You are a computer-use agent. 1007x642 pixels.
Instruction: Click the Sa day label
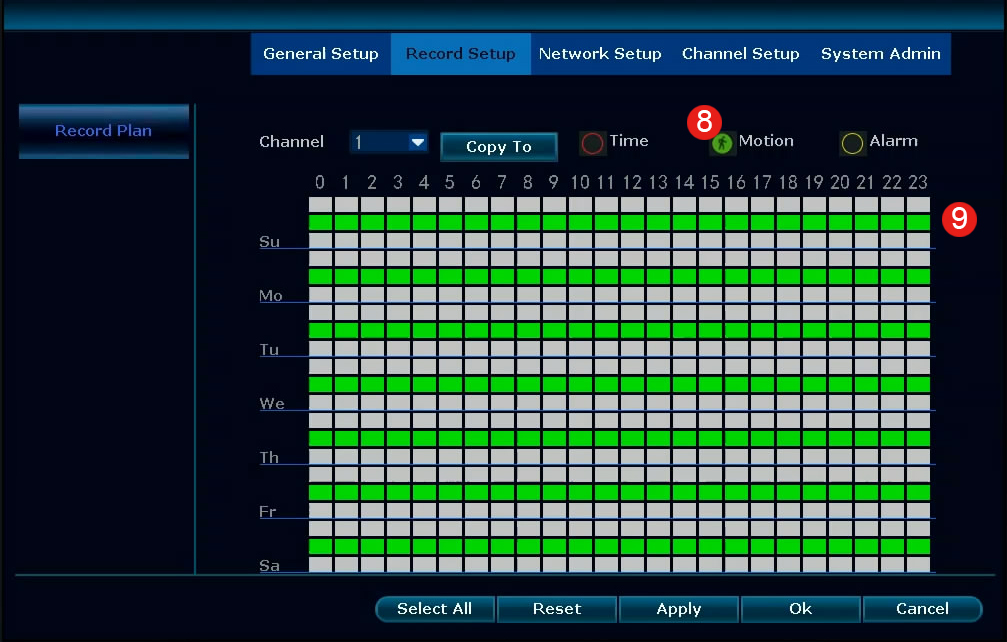269,566
